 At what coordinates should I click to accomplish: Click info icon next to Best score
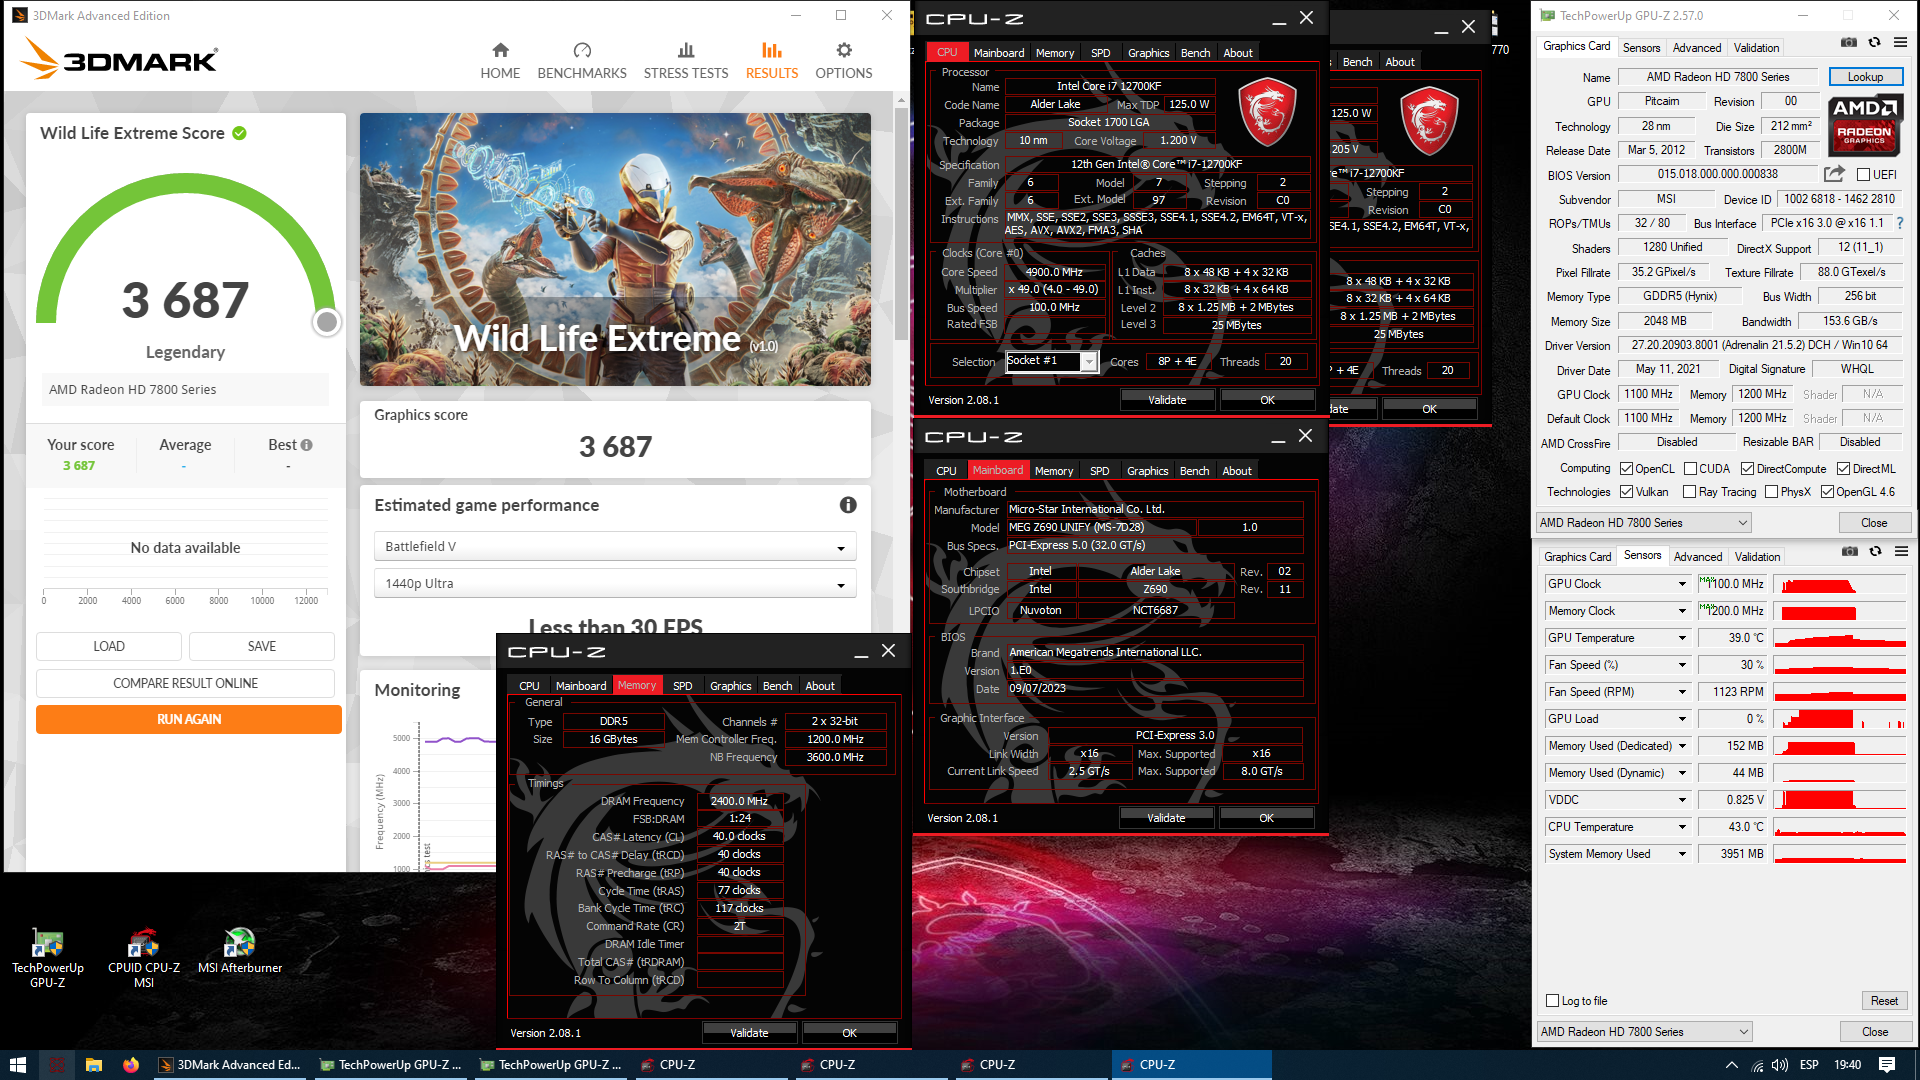[x=307, y=445]
